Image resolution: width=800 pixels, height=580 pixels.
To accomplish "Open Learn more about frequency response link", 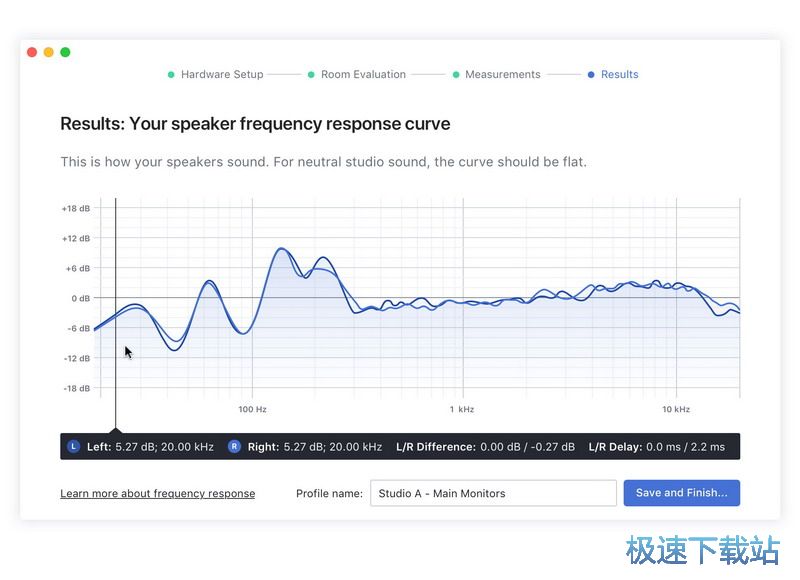I will tap(157, 494).
